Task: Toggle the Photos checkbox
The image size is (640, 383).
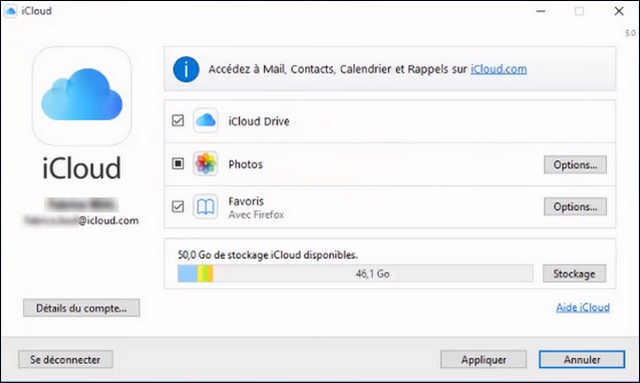Action: pyautogui.click(x=178, y=163)
